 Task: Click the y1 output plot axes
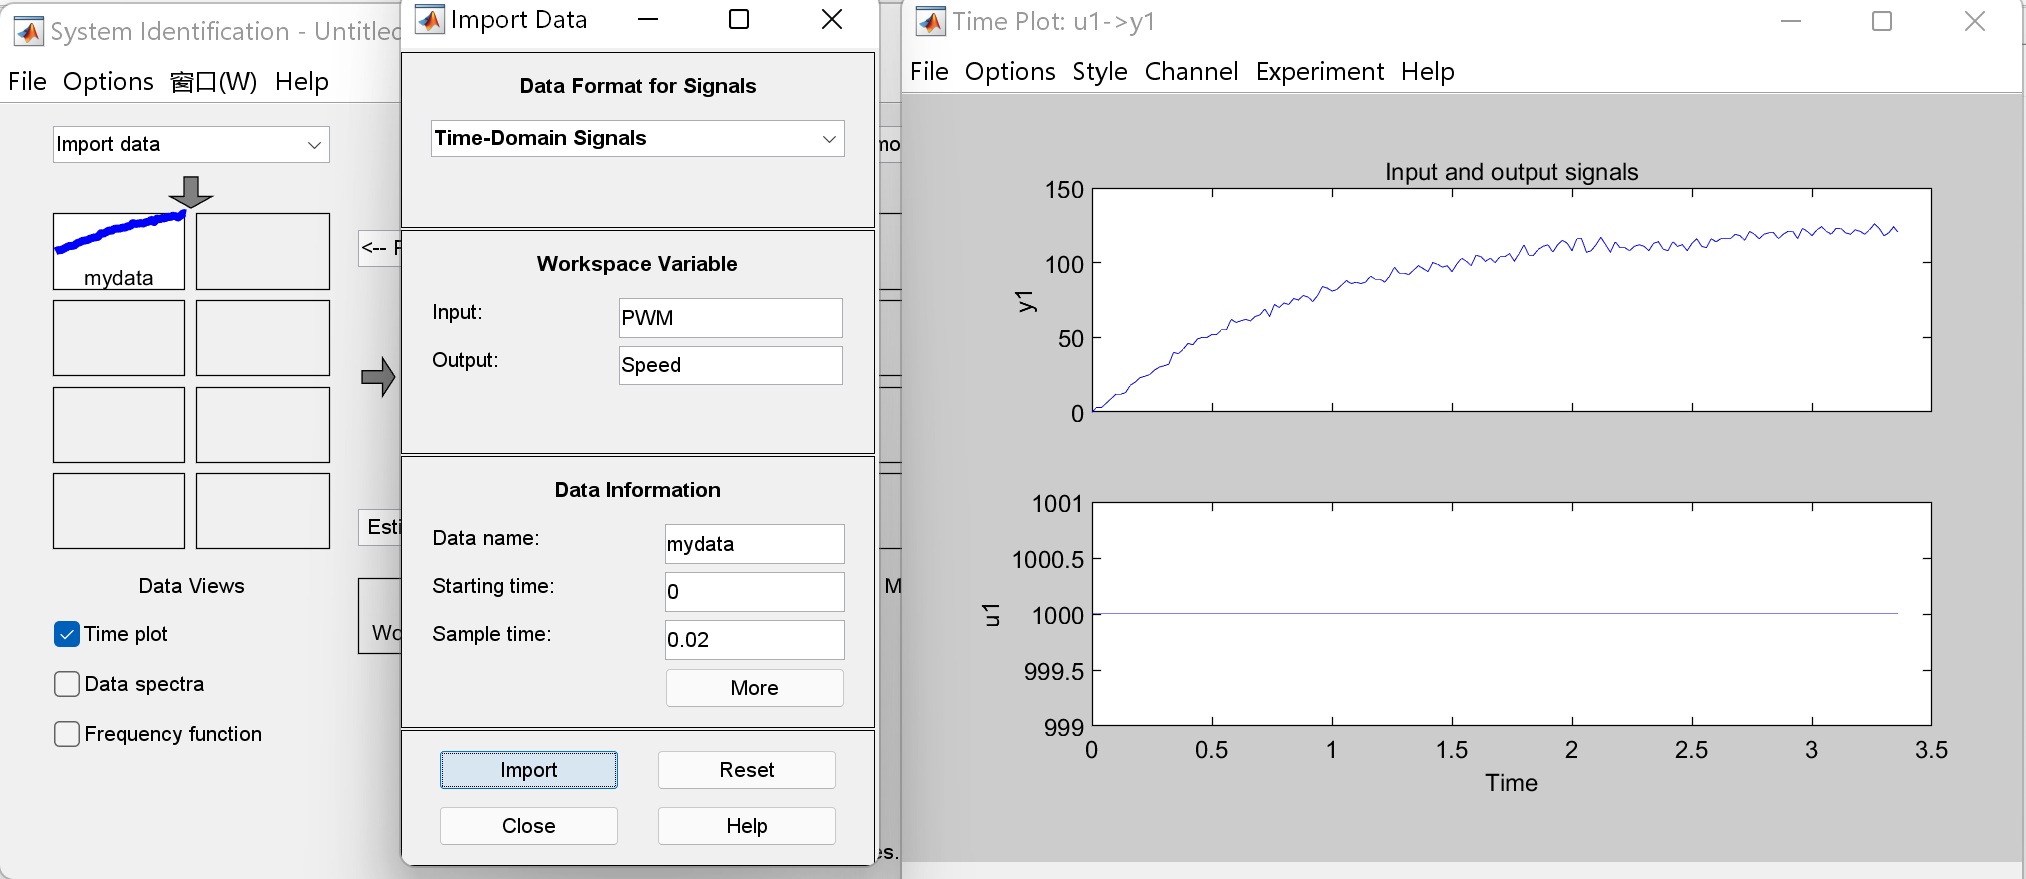click(x=1512, y=300)
